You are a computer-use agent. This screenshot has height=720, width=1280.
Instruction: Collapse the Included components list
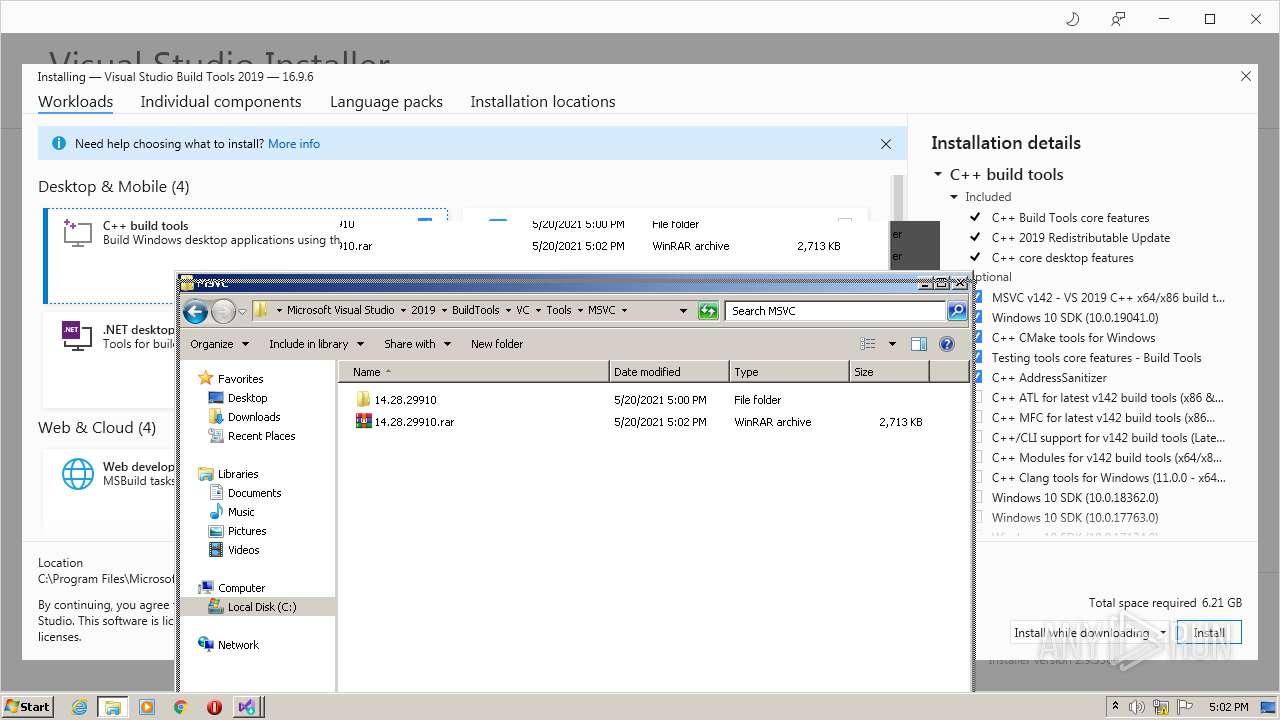954,197
